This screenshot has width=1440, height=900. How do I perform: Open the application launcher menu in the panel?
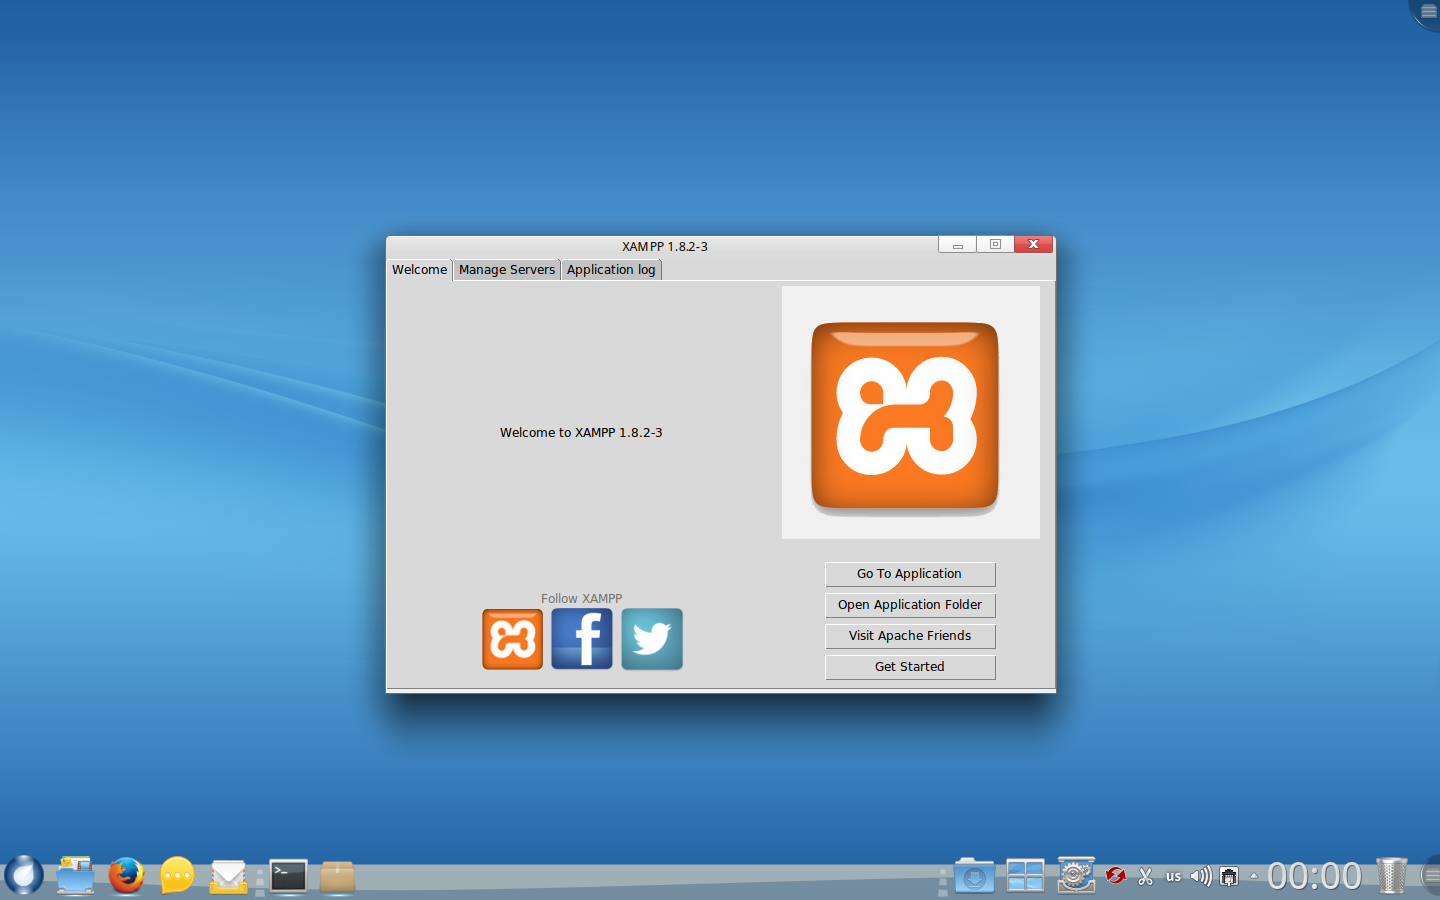pos(23,876)
